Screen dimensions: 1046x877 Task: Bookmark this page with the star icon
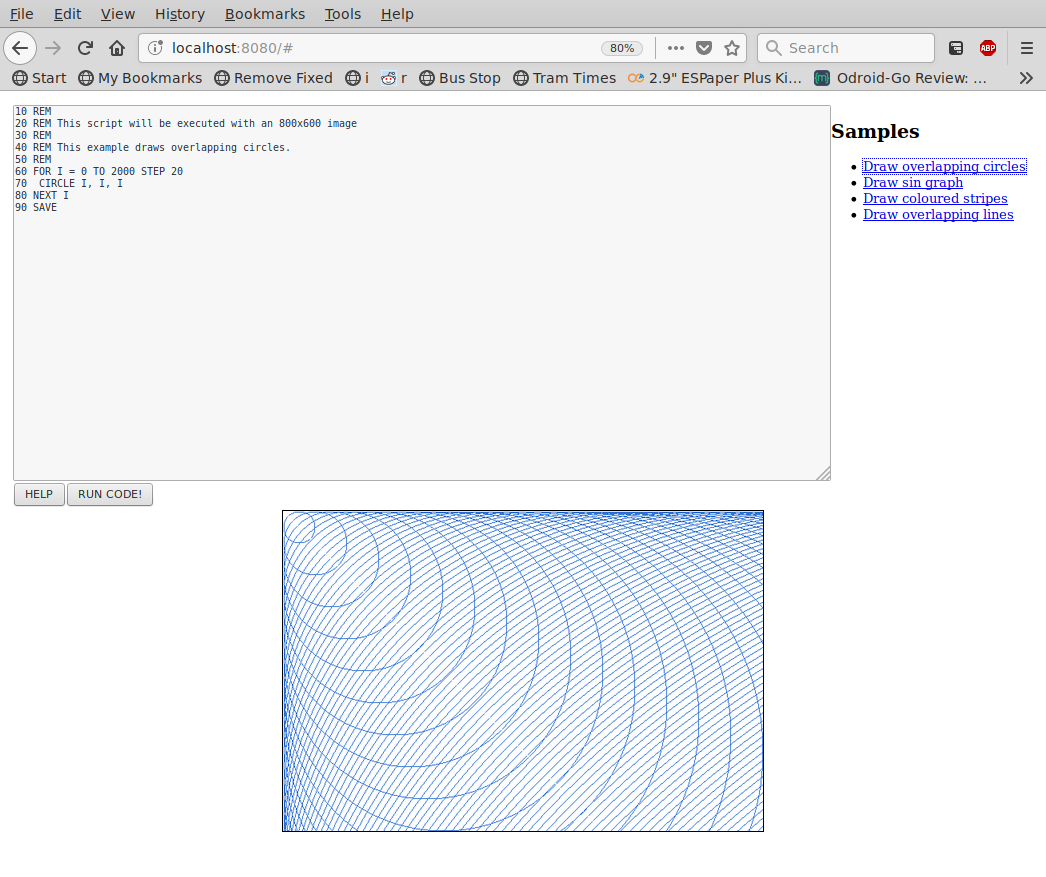click(732, 48)
